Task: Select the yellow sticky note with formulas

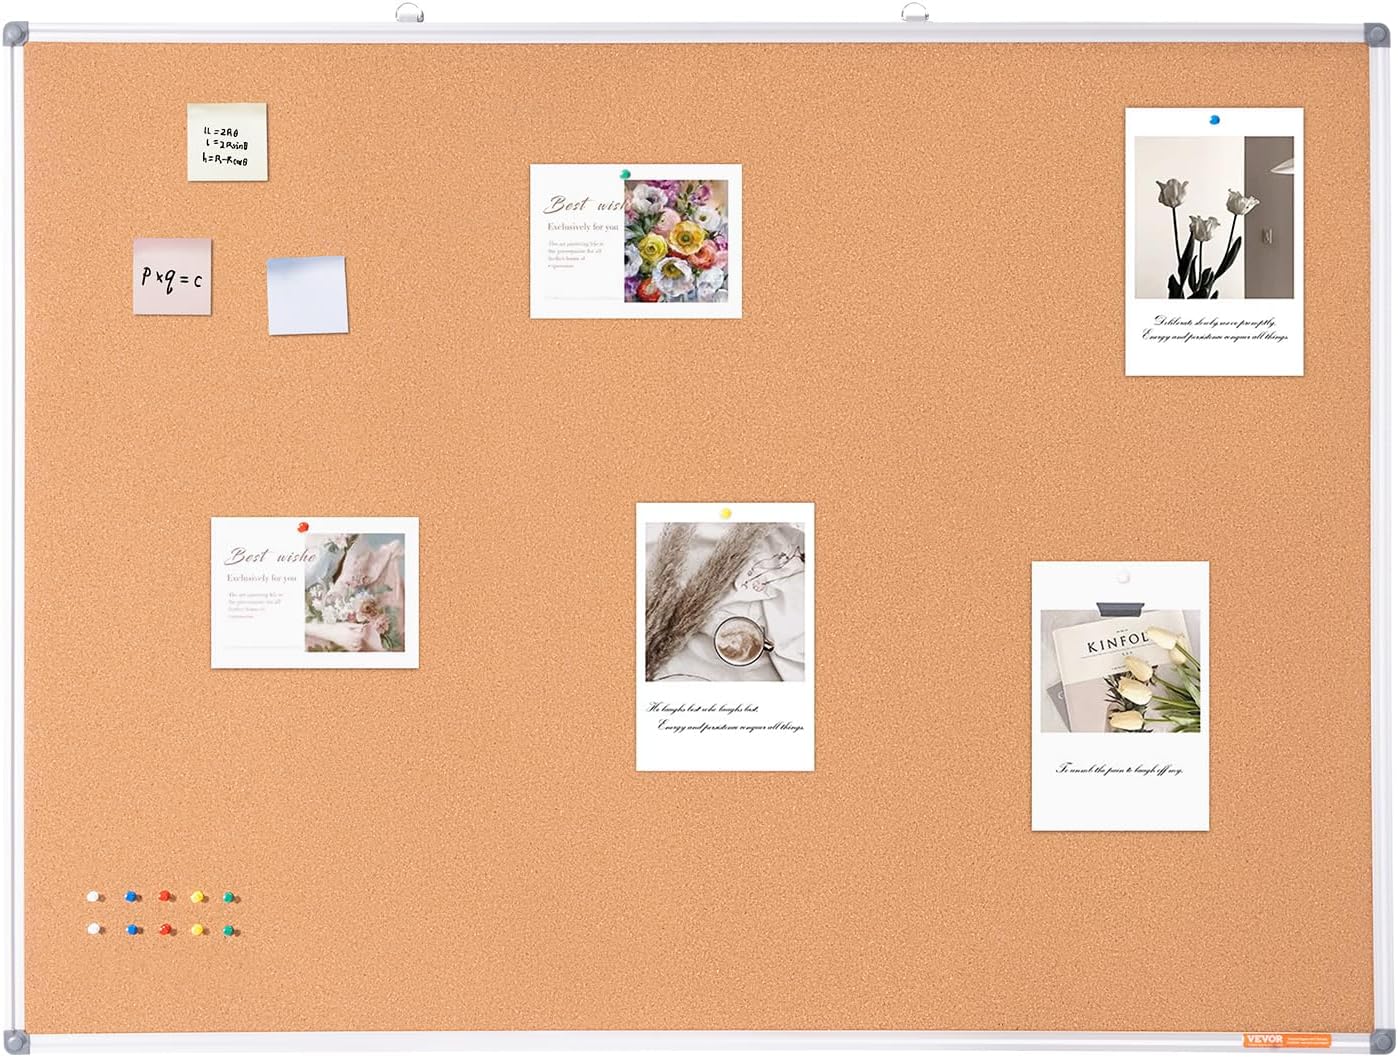Action: pos(227,142)
